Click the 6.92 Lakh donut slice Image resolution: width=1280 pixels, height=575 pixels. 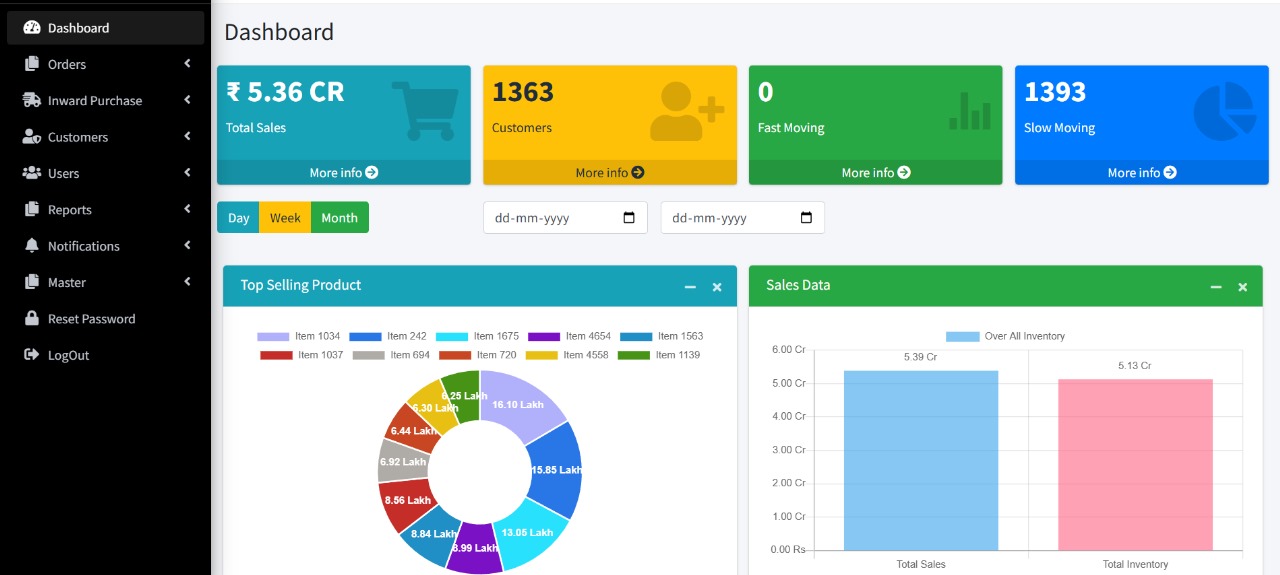(401, 461)
